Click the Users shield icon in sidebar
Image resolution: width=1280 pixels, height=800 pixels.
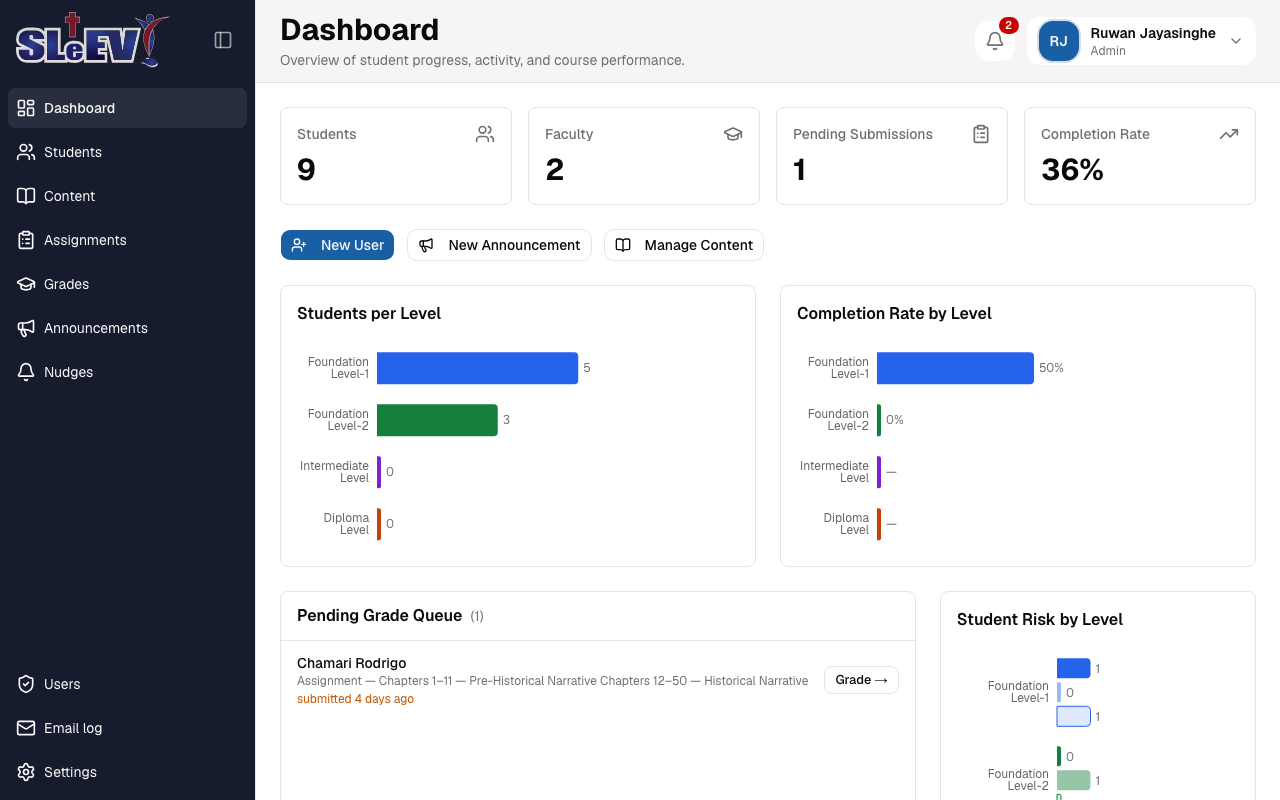pos(26,684)
